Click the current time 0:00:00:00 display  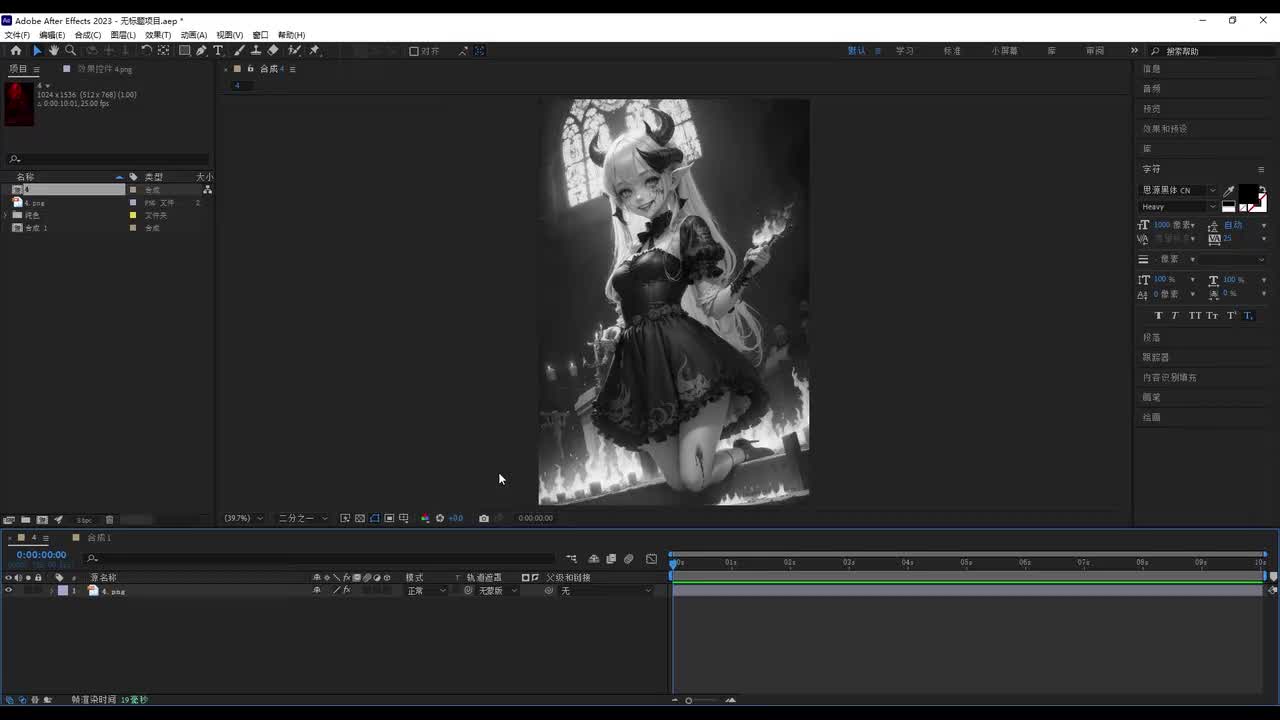pyautogui.click(x=41, y=555)
